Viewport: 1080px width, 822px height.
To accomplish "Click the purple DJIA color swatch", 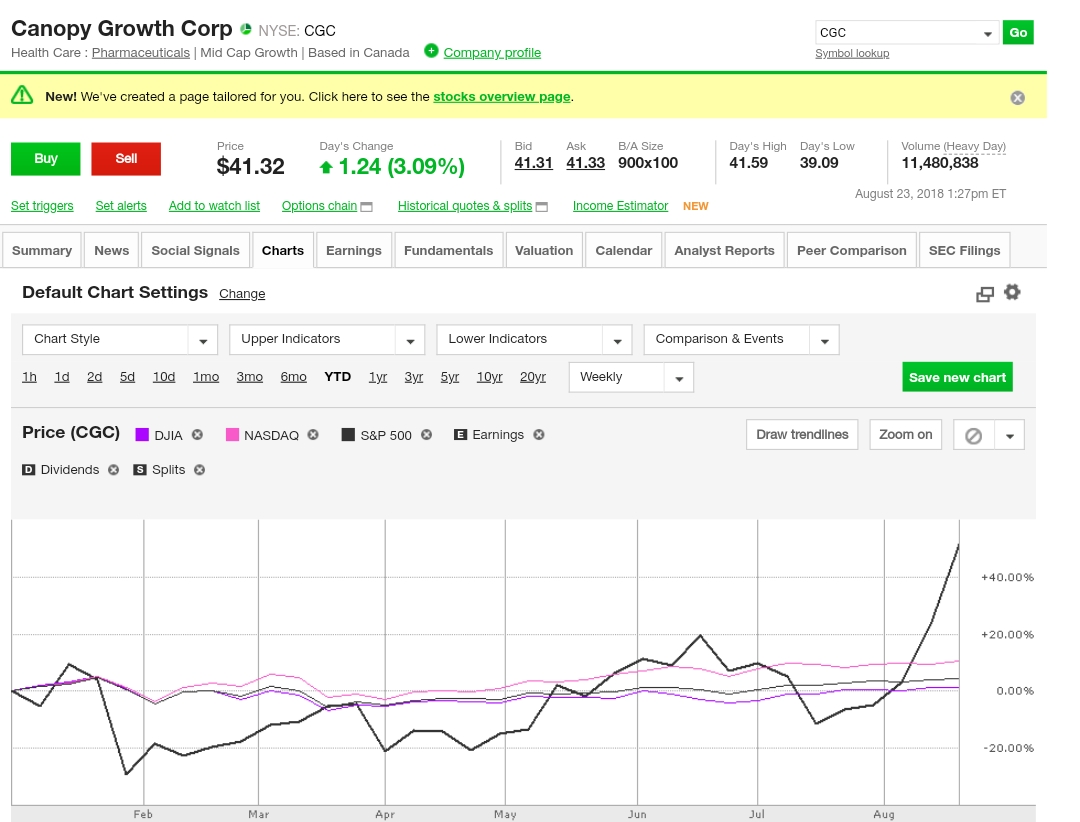I will pos(142,435).
